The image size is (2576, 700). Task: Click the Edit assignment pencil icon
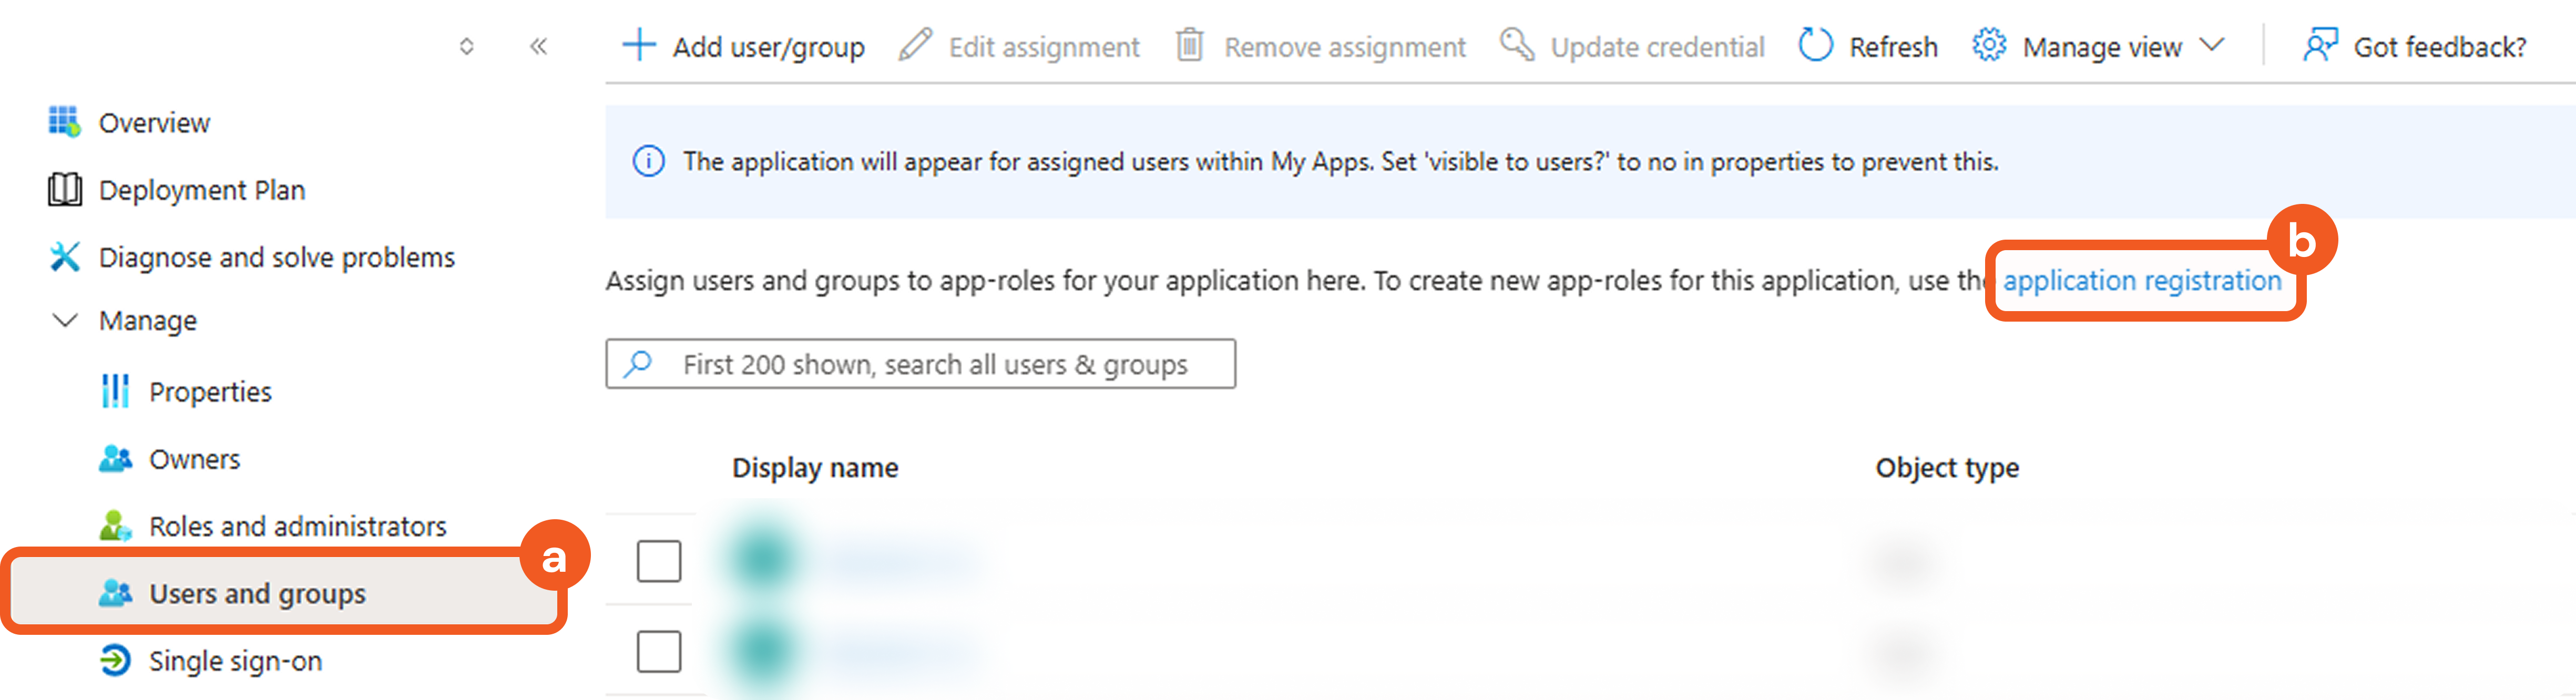pyautogui.click(x=914, y=46)
